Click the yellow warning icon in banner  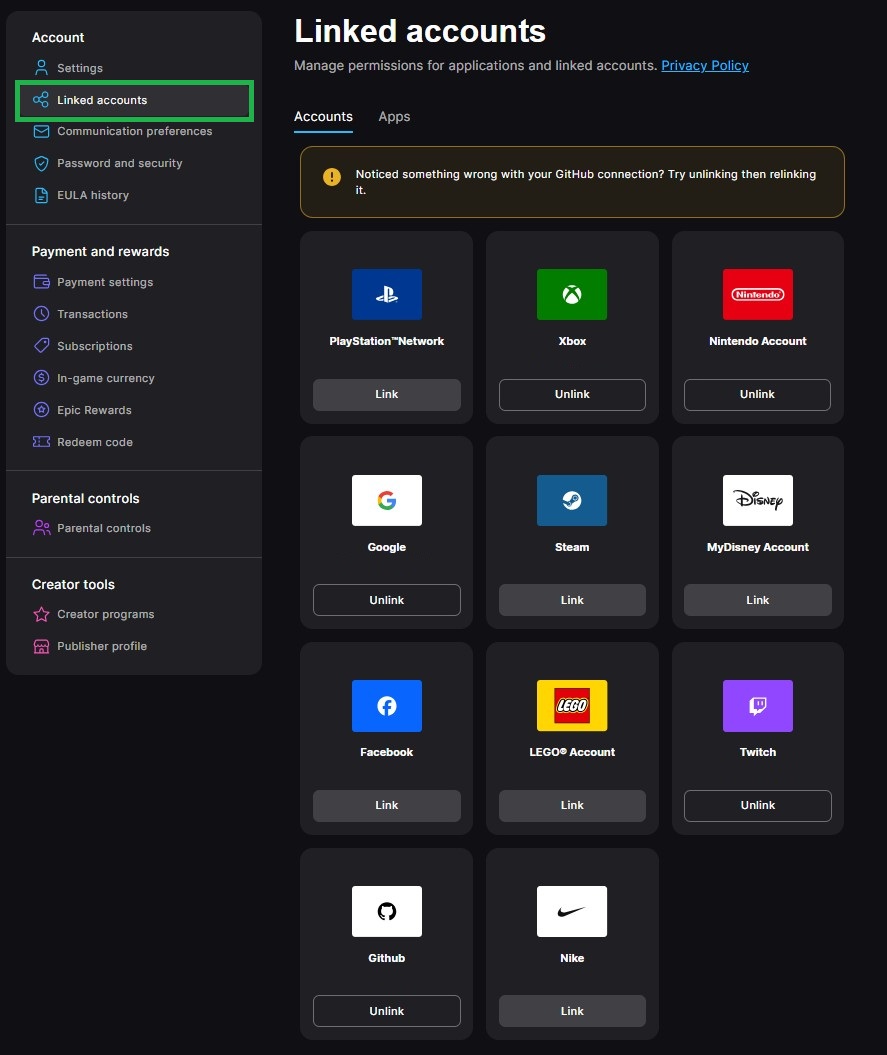(x=332, y=177)
